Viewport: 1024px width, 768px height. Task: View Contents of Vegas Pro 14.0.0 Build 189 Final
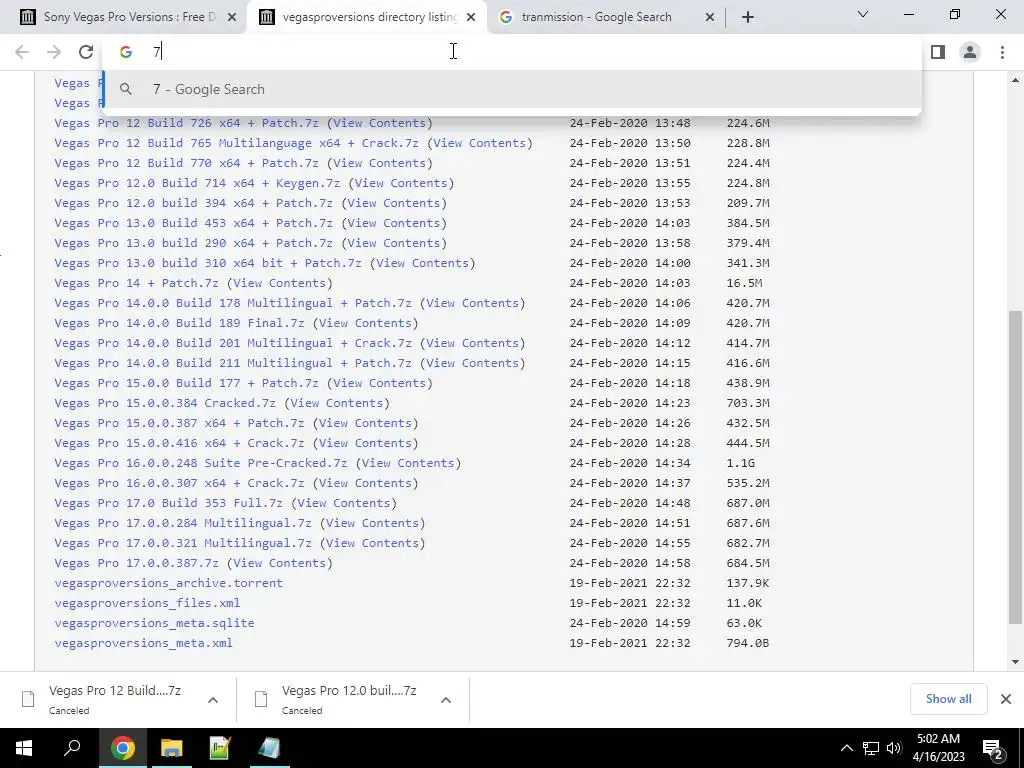[x=365, y=323]
